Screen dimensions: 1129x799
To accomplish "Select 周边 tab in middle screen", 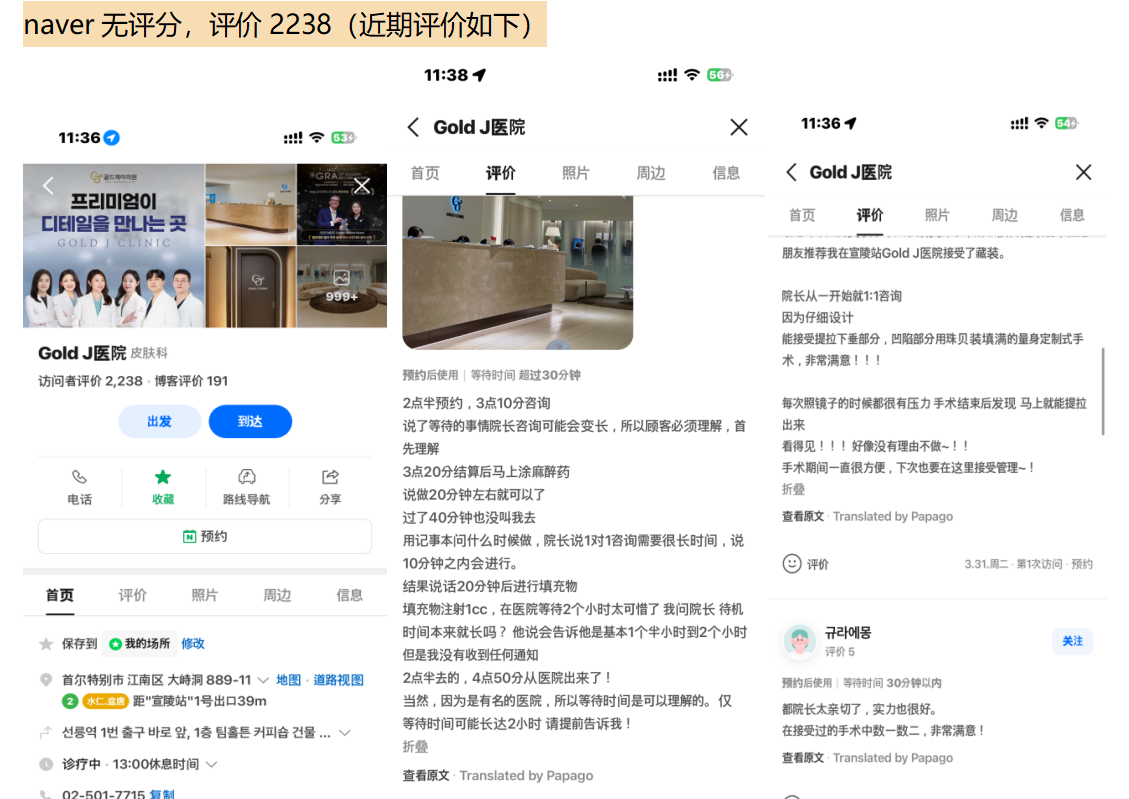I will 651,173.
